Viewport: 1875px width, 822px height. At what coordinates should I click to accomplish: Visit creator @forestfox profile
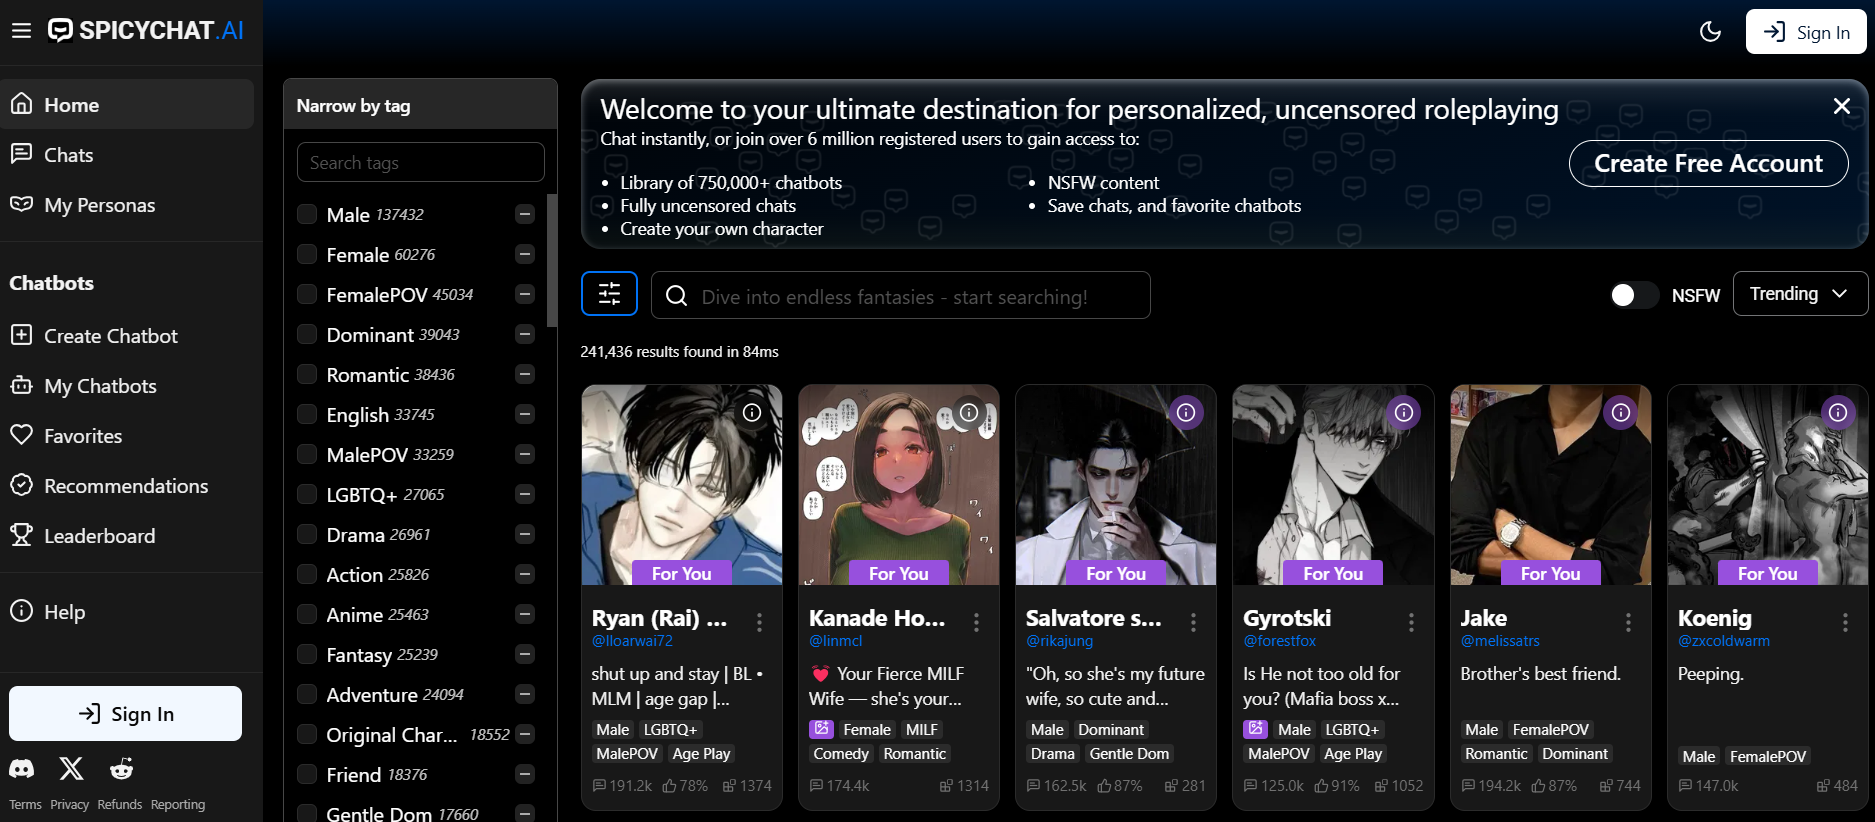(1279, 641)
